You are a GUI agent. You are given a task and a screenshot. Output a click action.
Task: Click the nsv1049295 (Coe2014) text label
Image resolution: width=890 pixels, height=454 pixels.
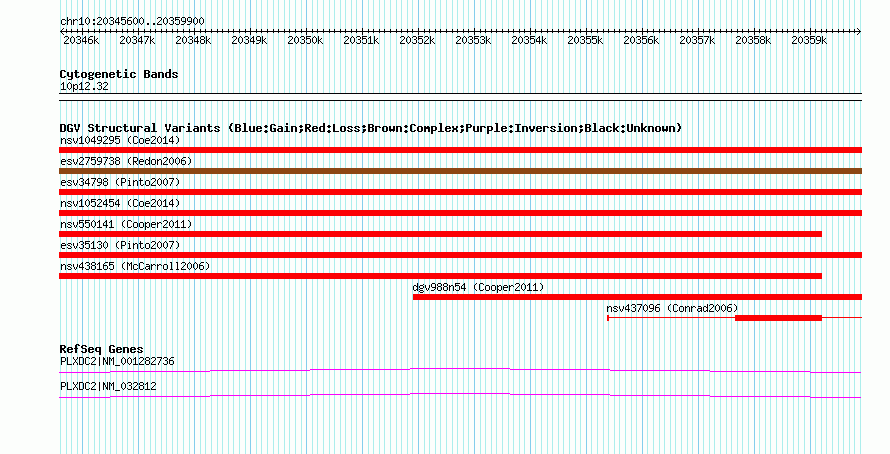tap(120, 140)
